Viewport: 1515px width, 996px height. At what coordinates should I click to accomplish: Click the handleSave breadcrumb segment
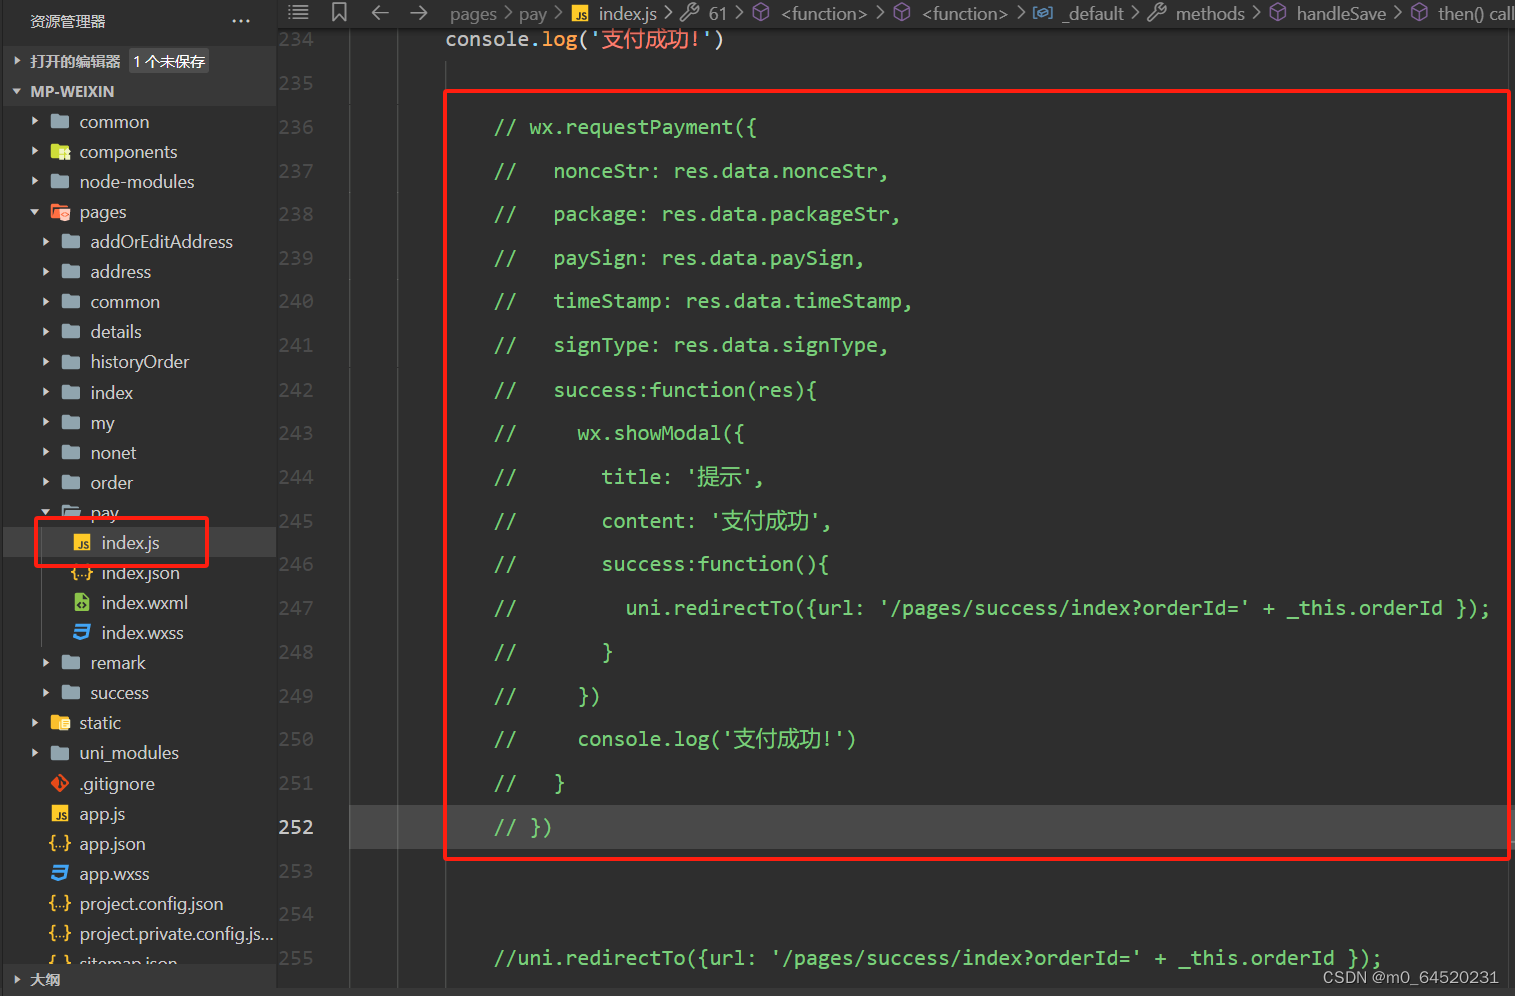pyautogui.click(x=1341, y=14)
